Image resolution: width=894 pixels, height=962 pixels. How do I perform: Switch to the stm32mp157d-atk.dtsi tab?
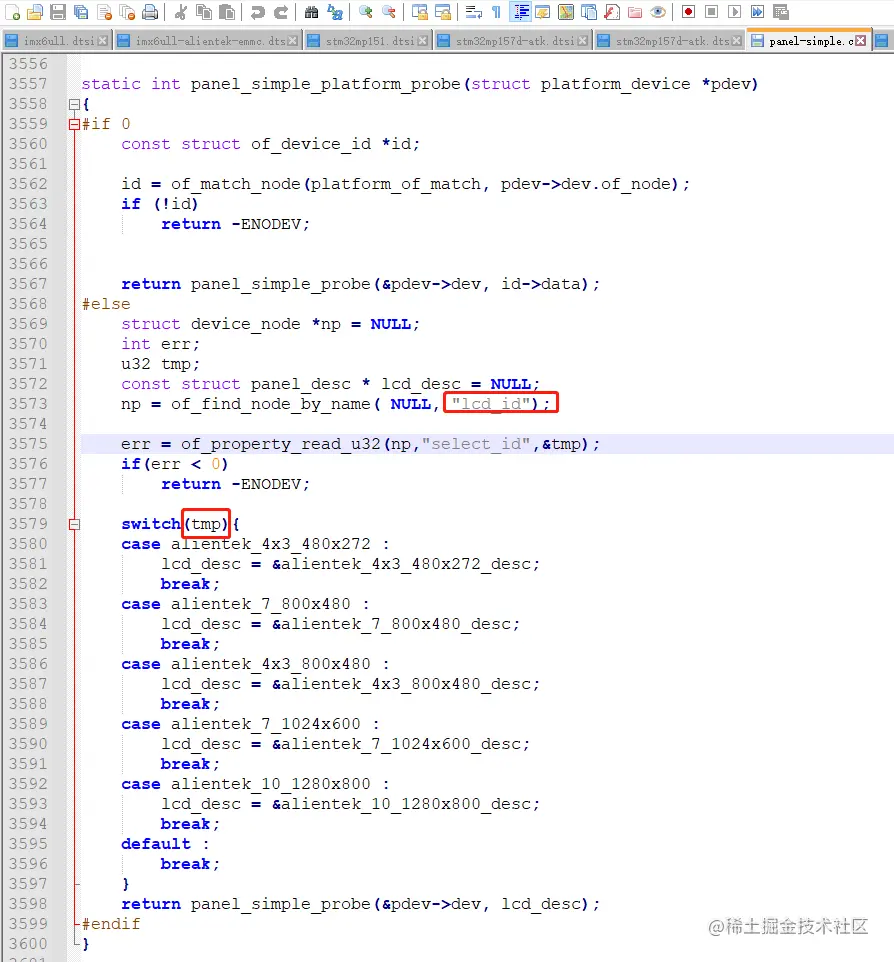pos(515,41)
